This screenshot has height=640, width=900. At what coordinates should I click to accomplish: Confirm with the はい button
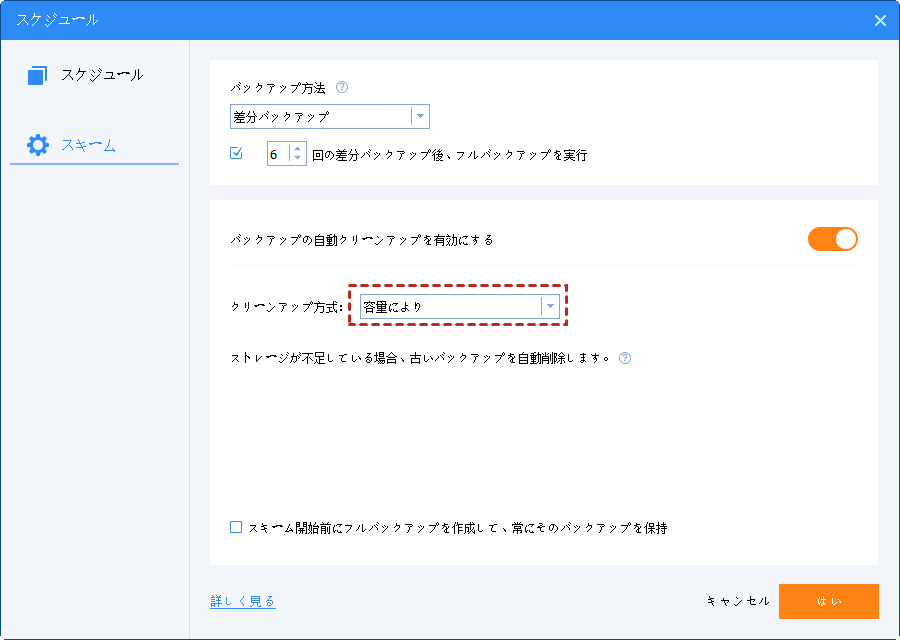[829, 601]
